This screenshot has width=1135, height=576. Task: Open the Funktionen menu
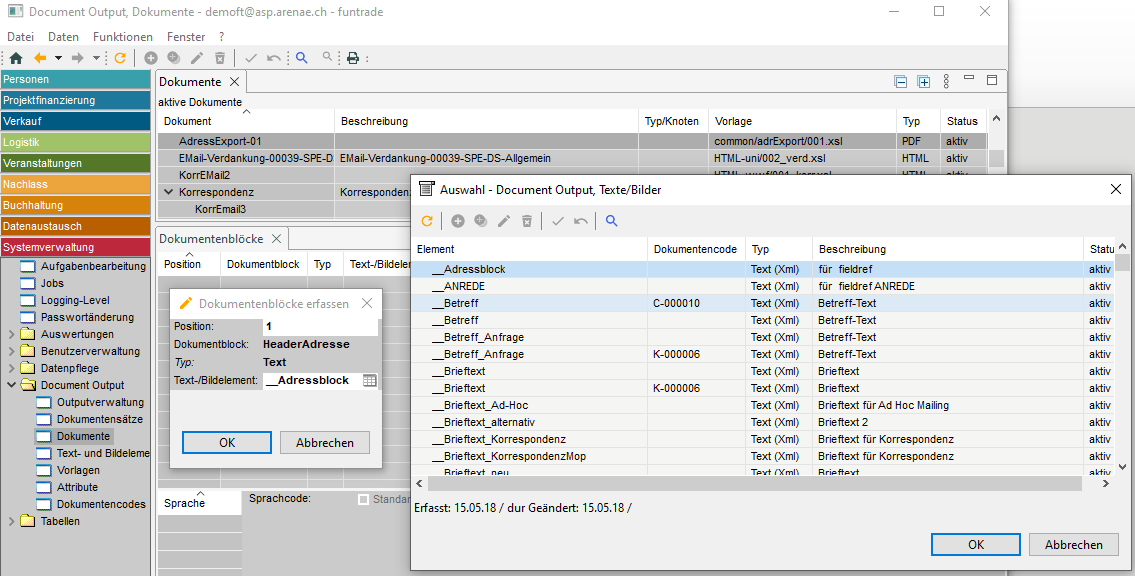[123, 37]
